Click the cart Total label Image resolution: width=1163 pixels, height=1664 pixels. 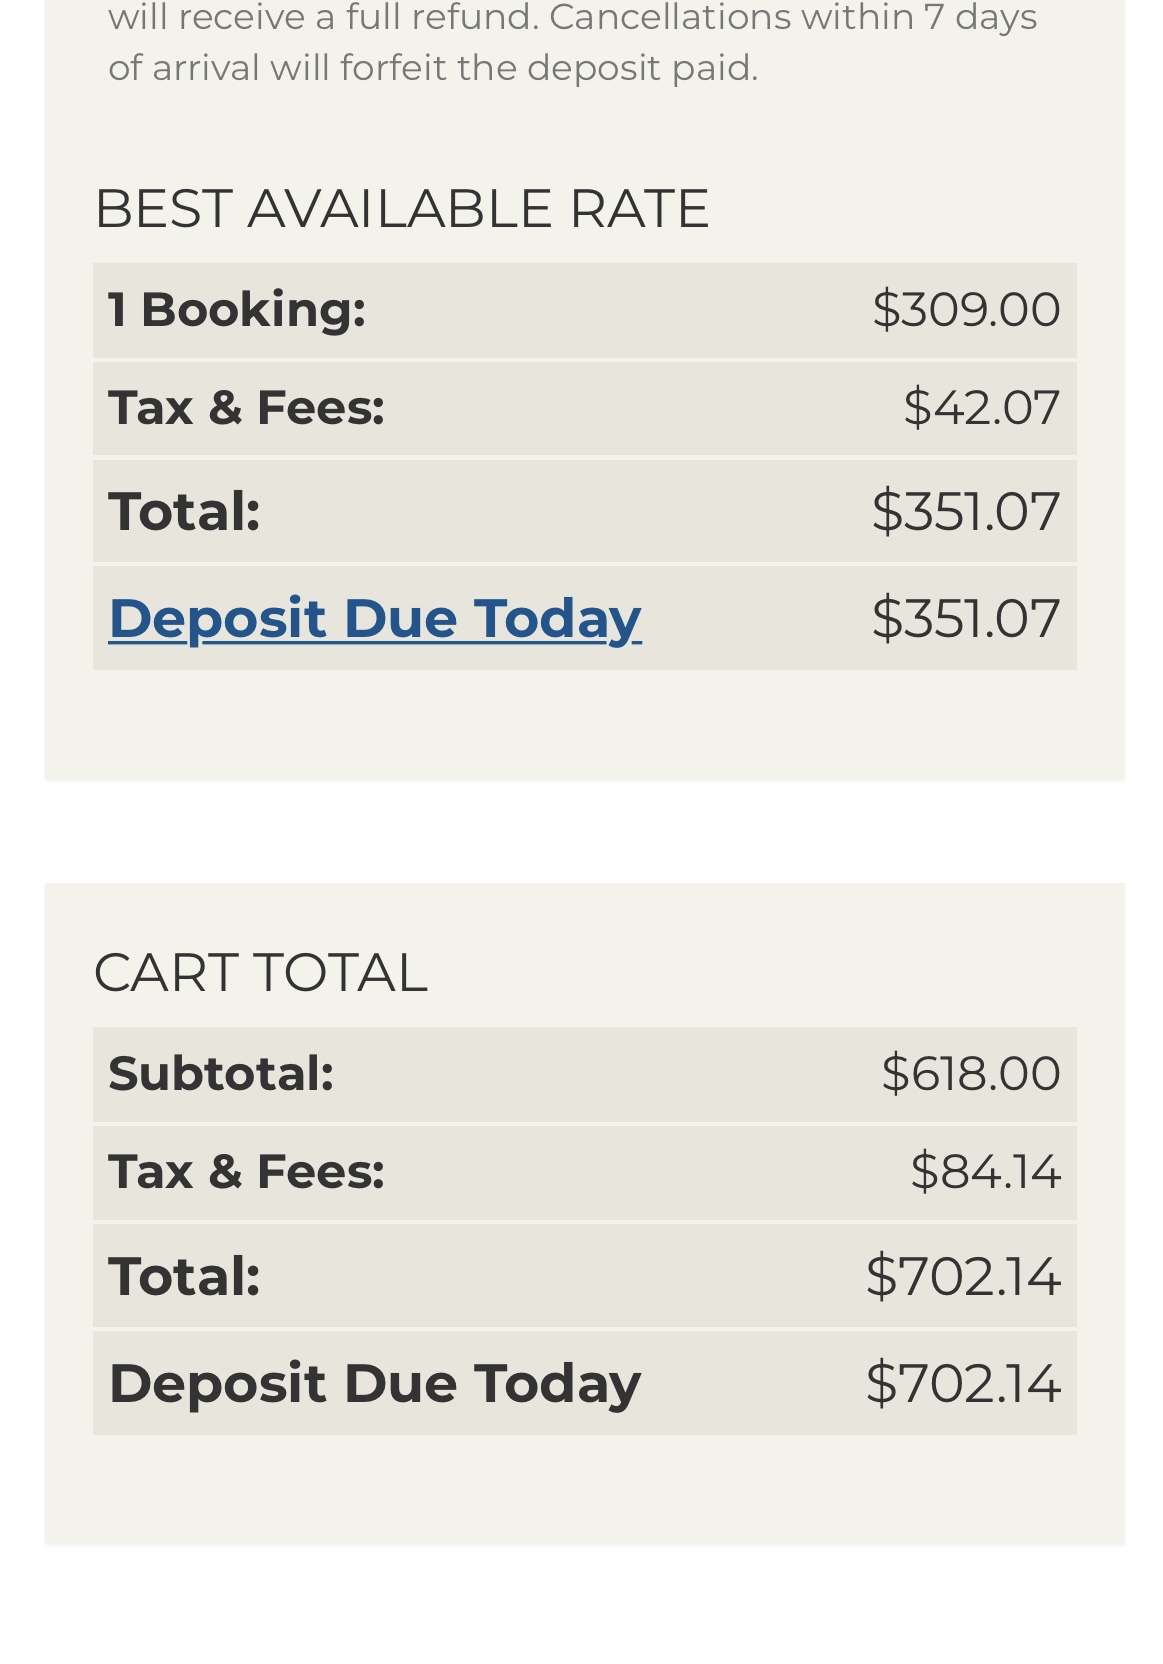(185, 1276)
